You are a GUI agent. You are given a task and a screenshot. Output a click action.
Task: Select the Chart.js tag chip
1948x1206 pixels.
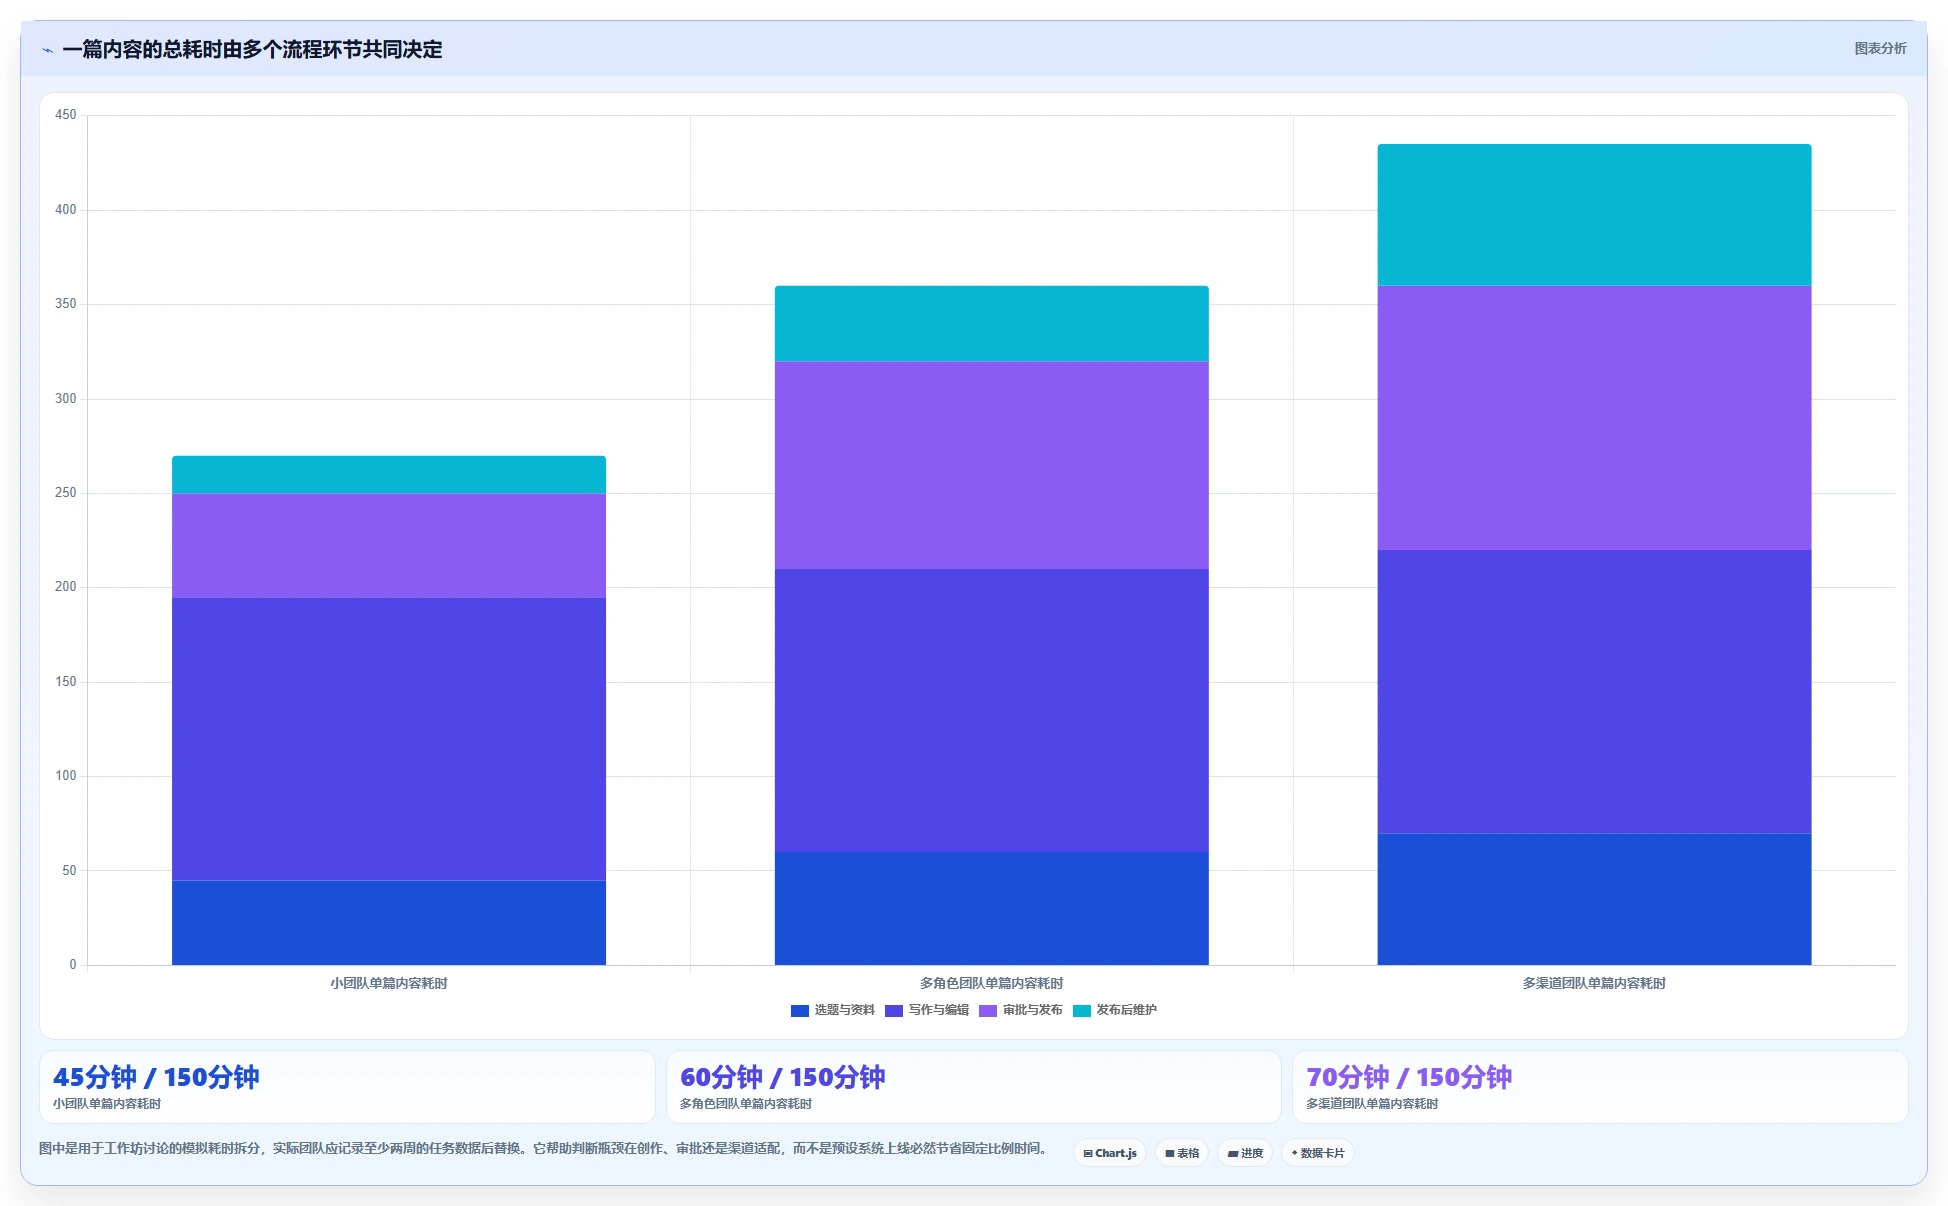click(1110, 1153)
